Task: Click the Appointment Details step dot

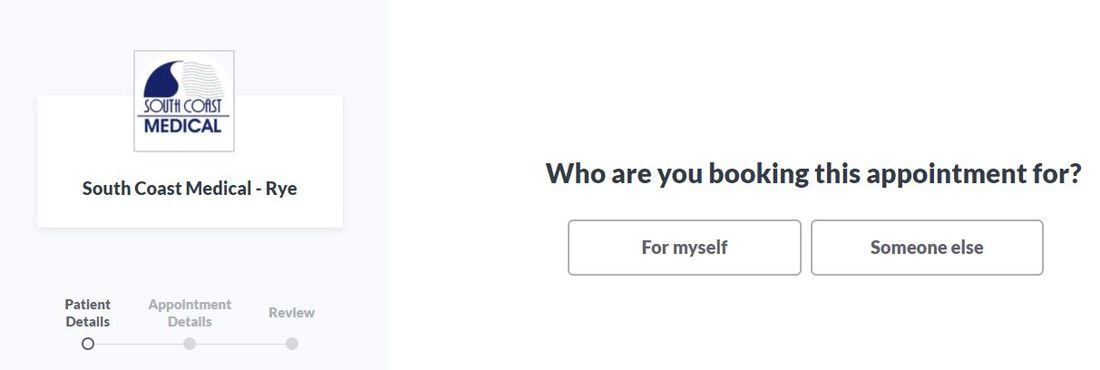Action: (189, 344)
